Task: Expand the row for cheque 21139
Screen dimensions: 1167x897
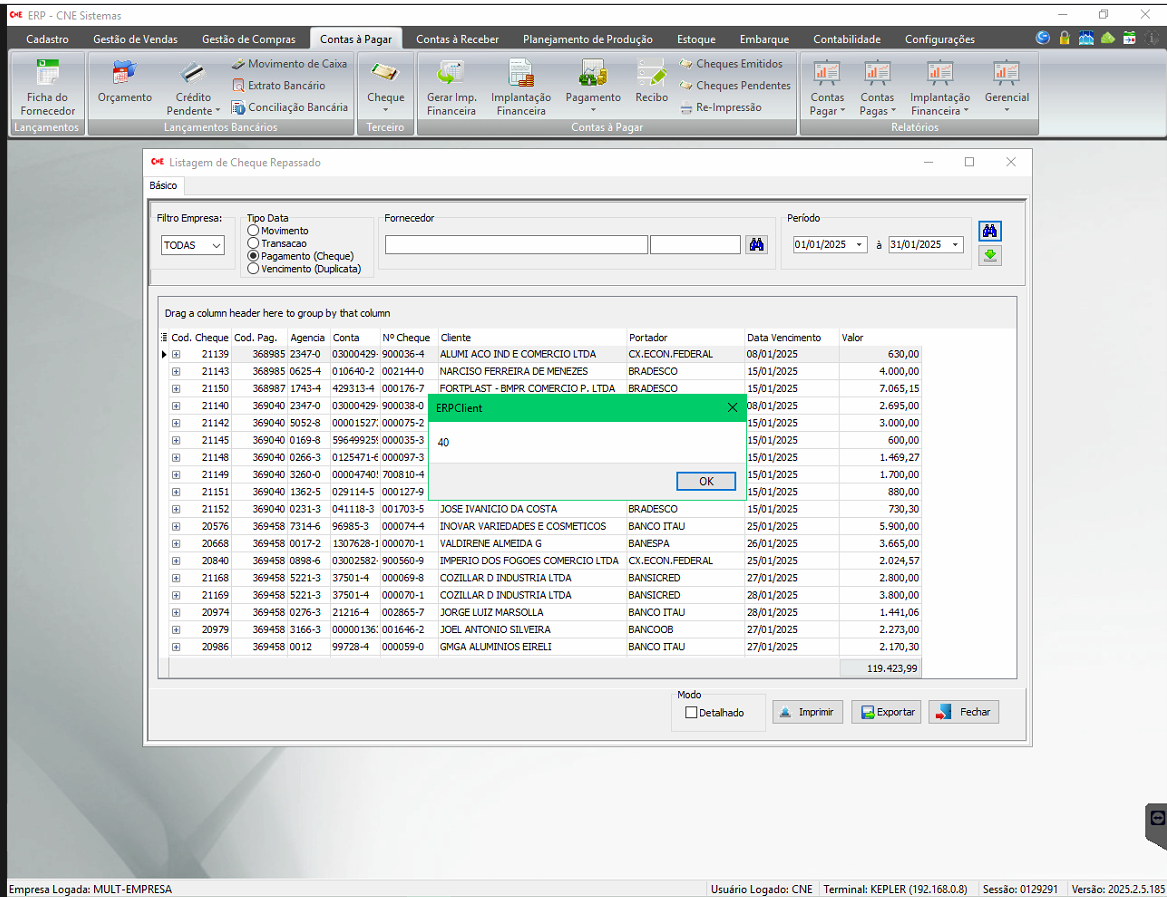Action: (176, 354)
